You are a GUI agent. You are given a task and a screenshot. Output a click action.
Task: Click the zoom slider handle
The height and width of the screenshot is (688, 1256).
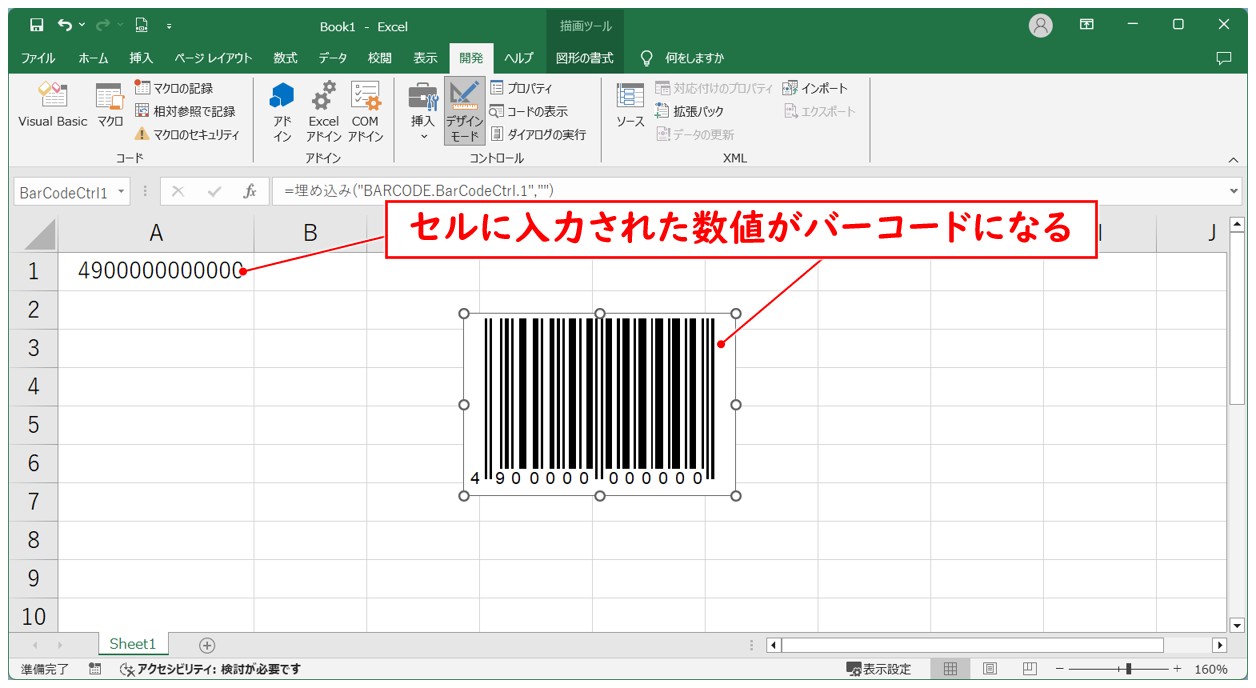point(1129,669)
